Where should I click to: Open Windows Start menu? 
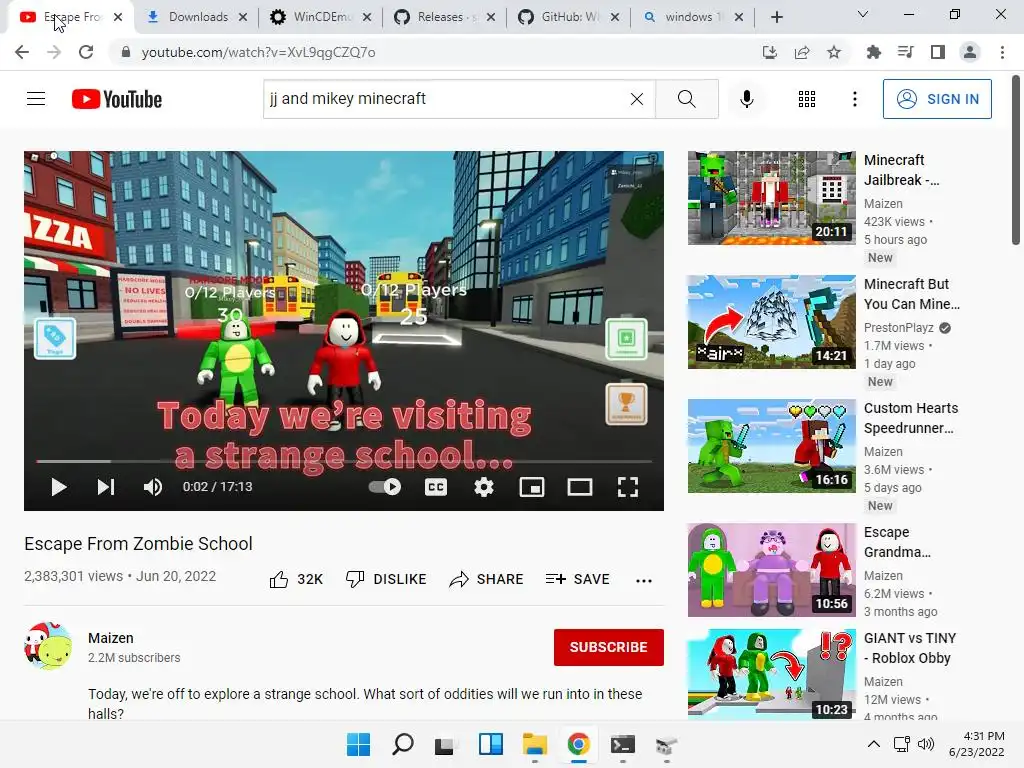[358, 744]
